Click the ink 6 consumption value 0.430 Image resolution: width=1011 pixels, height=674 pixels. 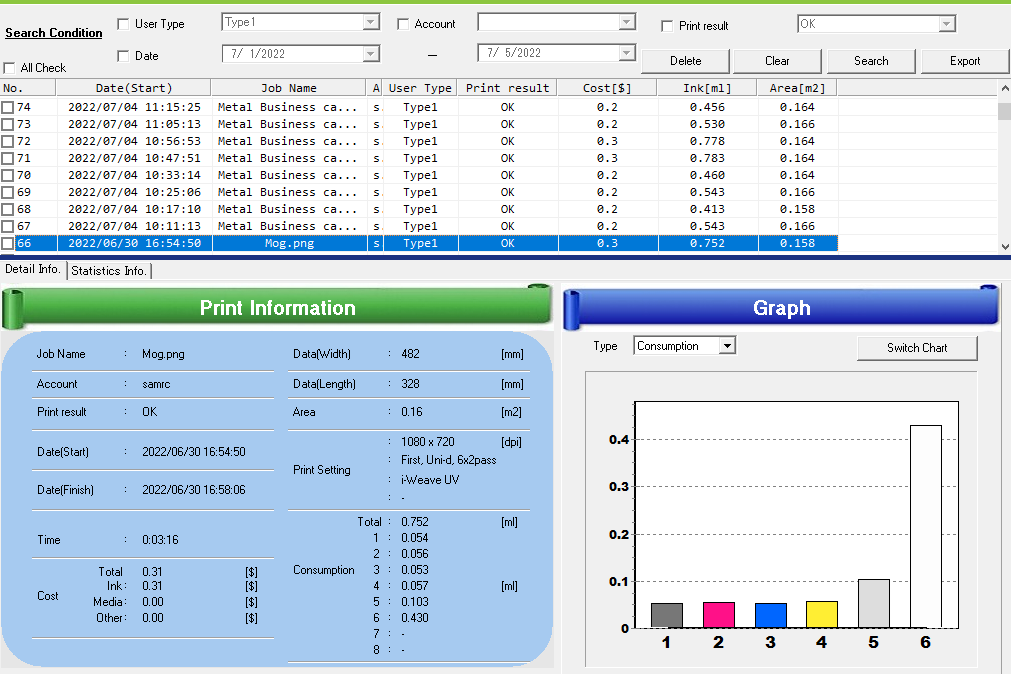pos(415,618)
